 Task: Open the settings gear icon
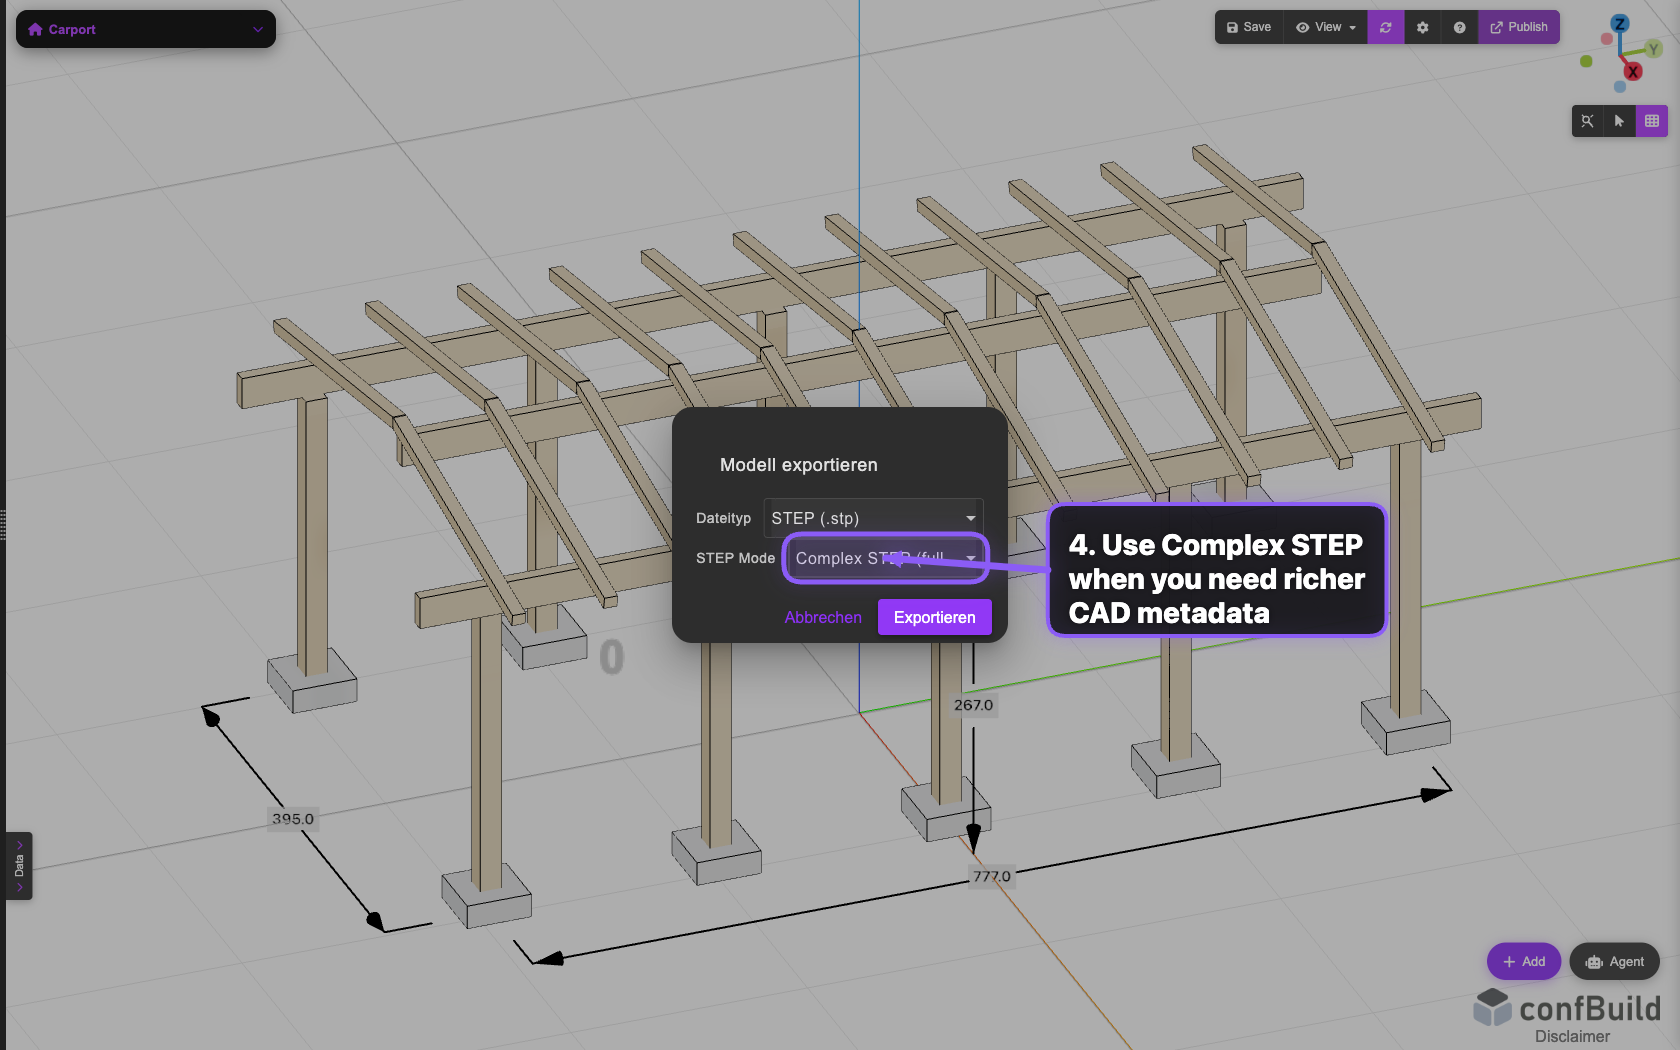(x=1422, y=27)
